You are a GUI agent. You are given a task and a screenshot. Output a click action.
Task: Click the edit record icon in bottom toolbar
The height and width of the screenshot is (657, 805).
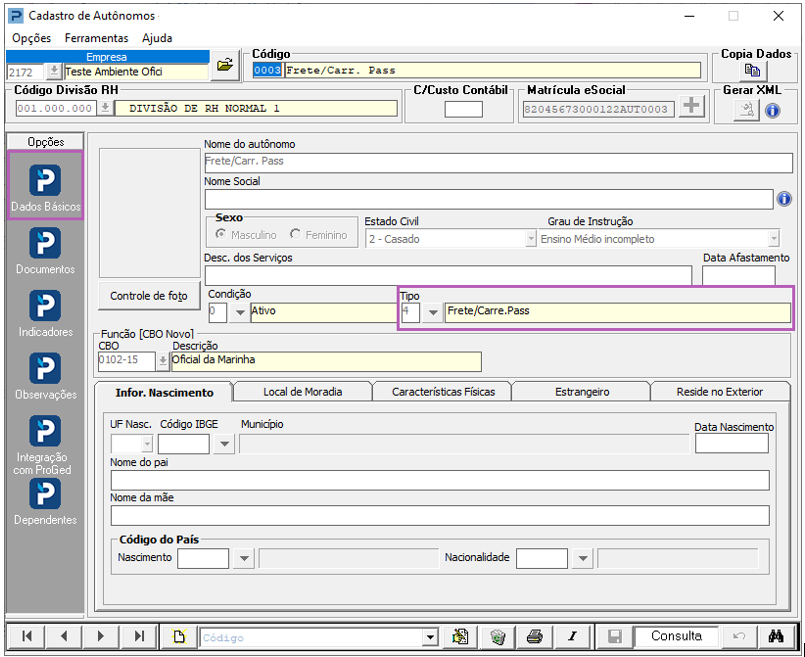[461, 637]
